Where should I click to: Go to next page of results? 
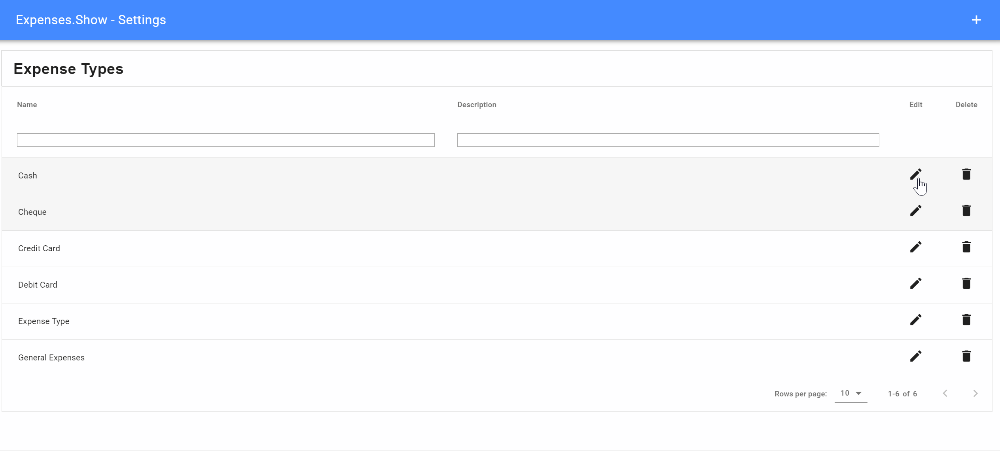tap(975, 394)
